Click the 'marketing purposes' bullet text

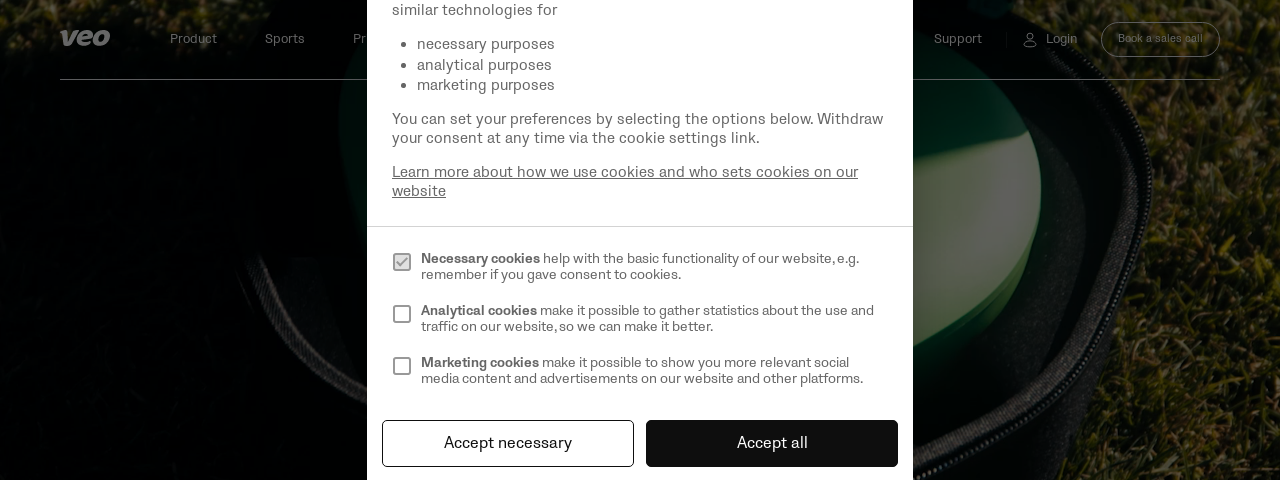(x=486, y=85)
